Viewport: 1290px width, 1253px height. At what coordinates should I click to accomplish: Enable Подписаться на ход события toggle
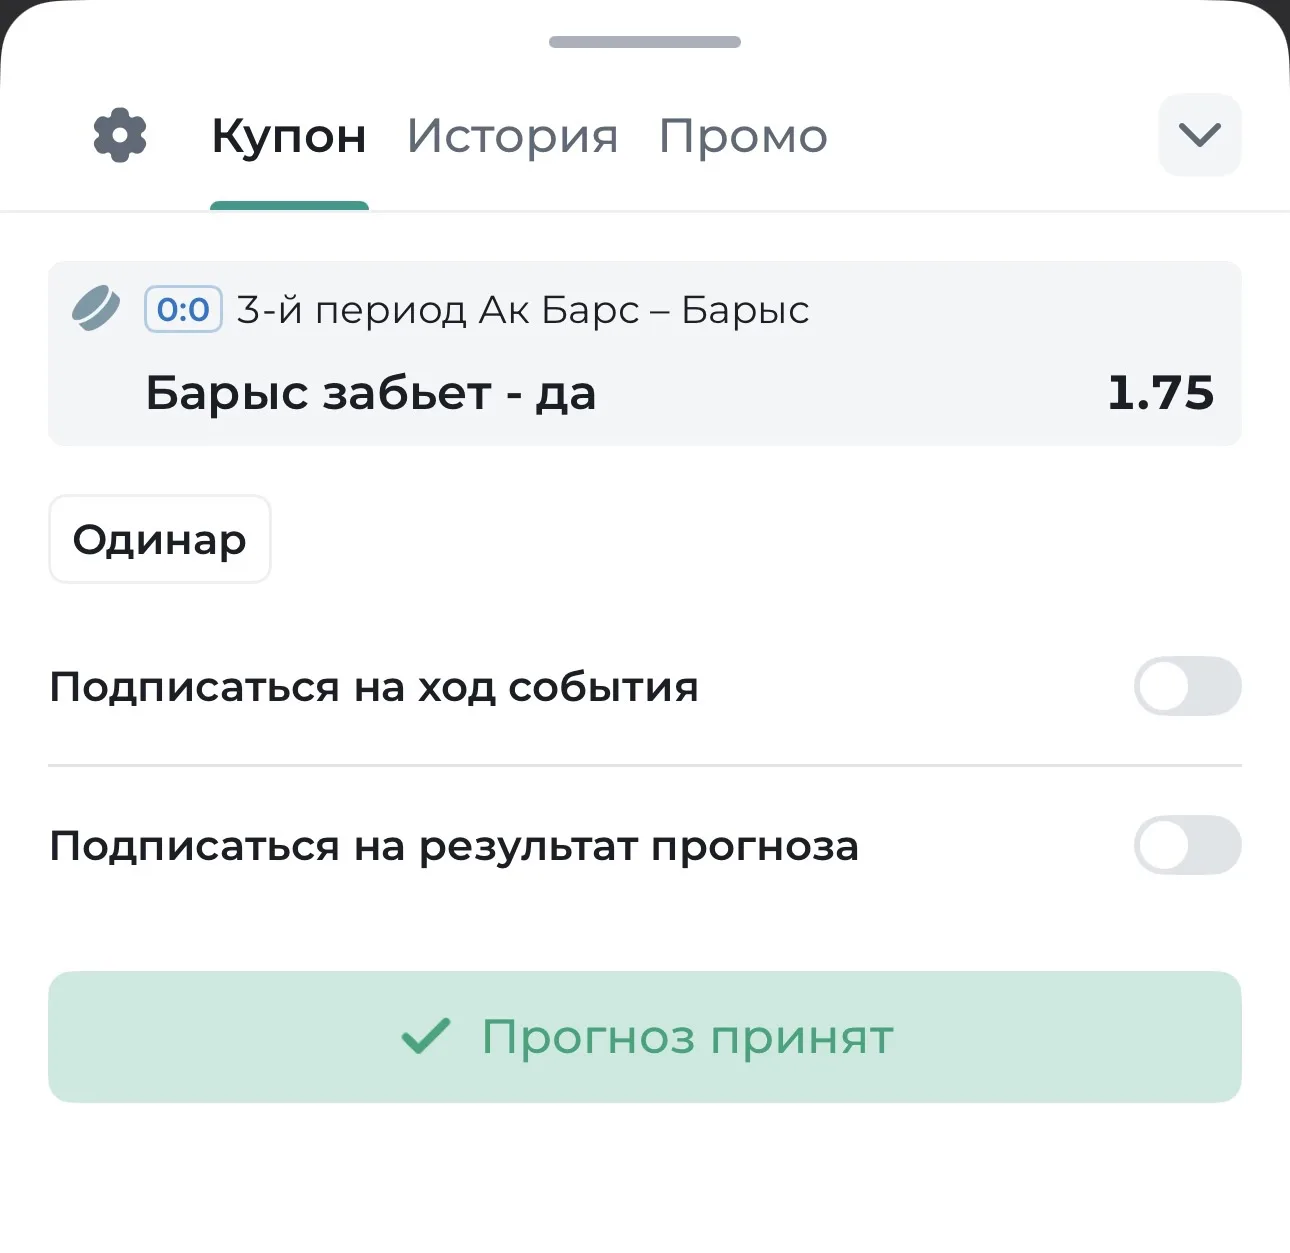tap(1188, 686)
